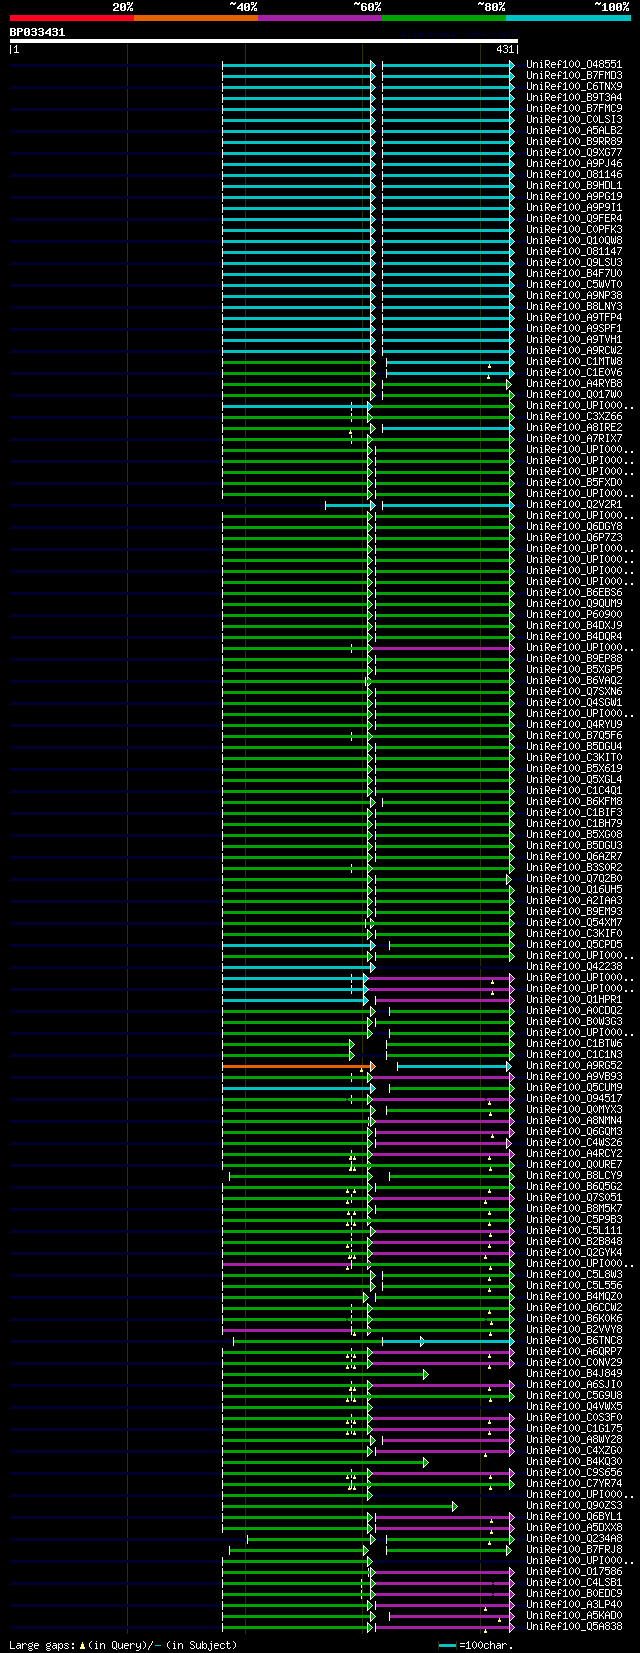Select hit label UniRef100_B8LCY9
The width and height of the screenshot is (640, 1653).
click(574, 1176)
